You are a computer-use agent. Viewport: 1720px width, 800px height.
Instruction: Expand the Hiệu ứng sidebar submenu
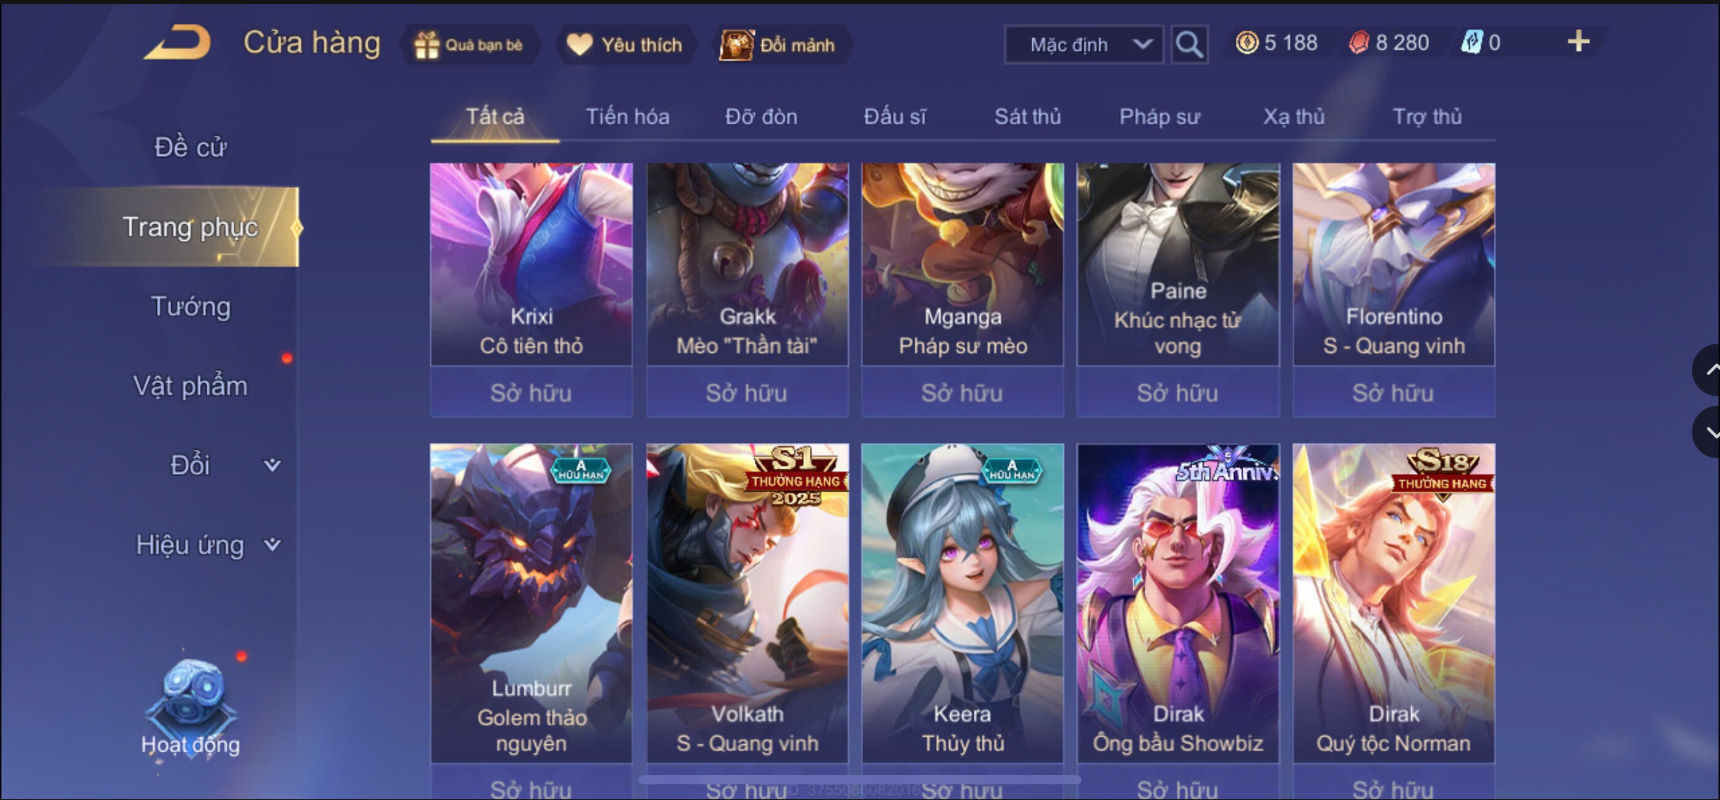click(272, 545)
